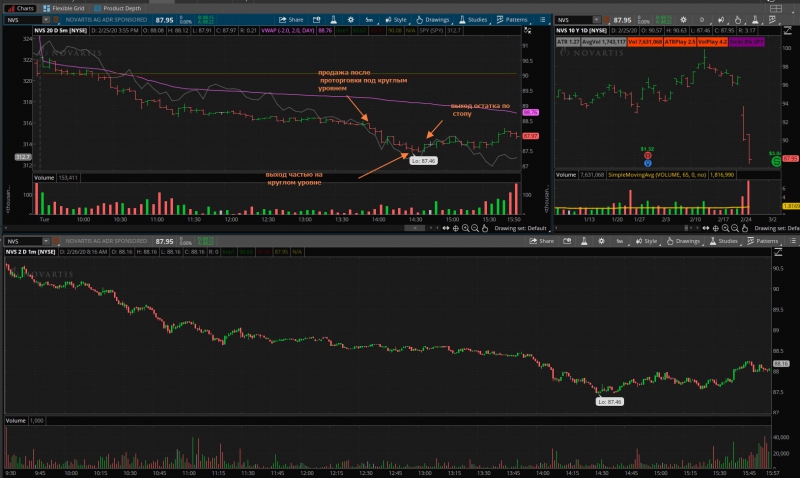Click the VWAP study label in top-left chart
Viewport: 800px width, 478px height.
coord(288,31)
